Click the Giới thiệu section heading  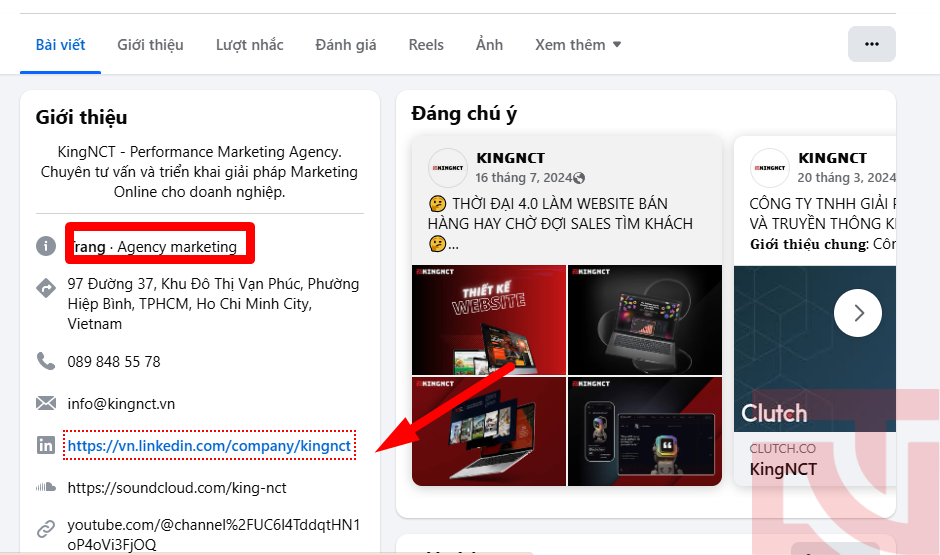pyautogui.click(x=82, y=117)
